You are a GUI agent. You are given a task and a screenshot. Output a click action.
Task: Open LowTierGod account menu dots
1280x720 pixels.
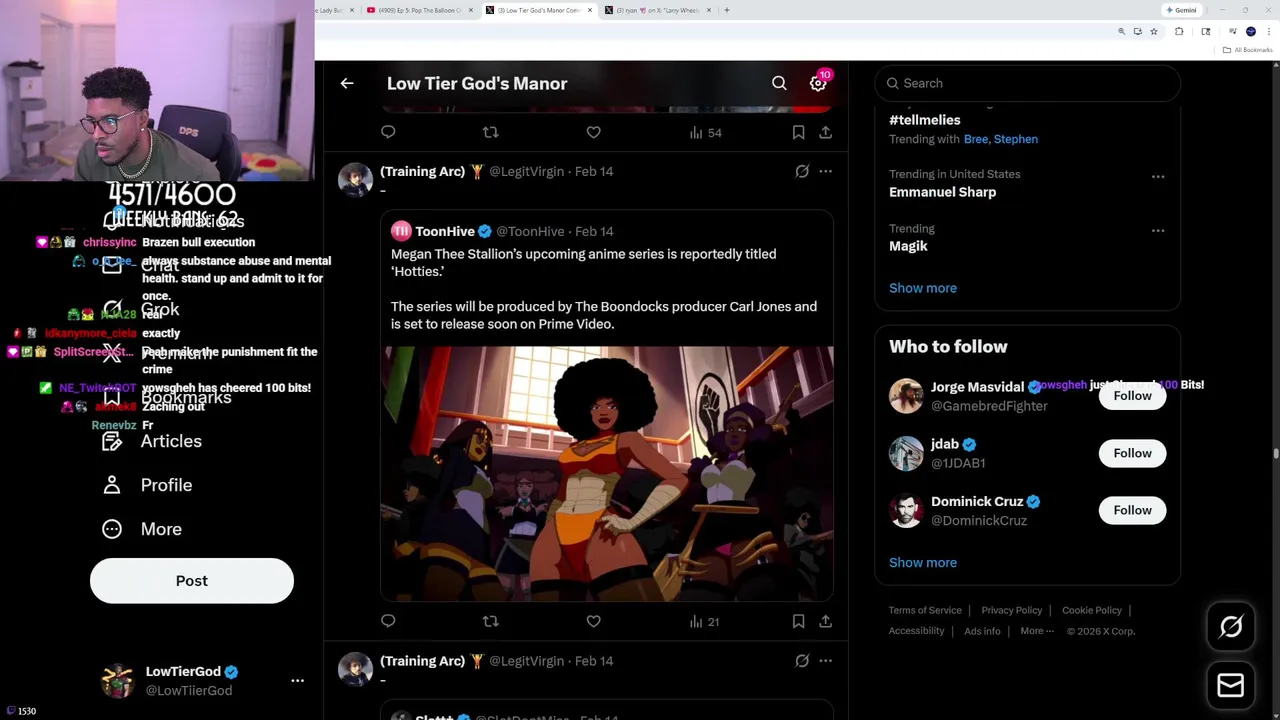[297, 680]
